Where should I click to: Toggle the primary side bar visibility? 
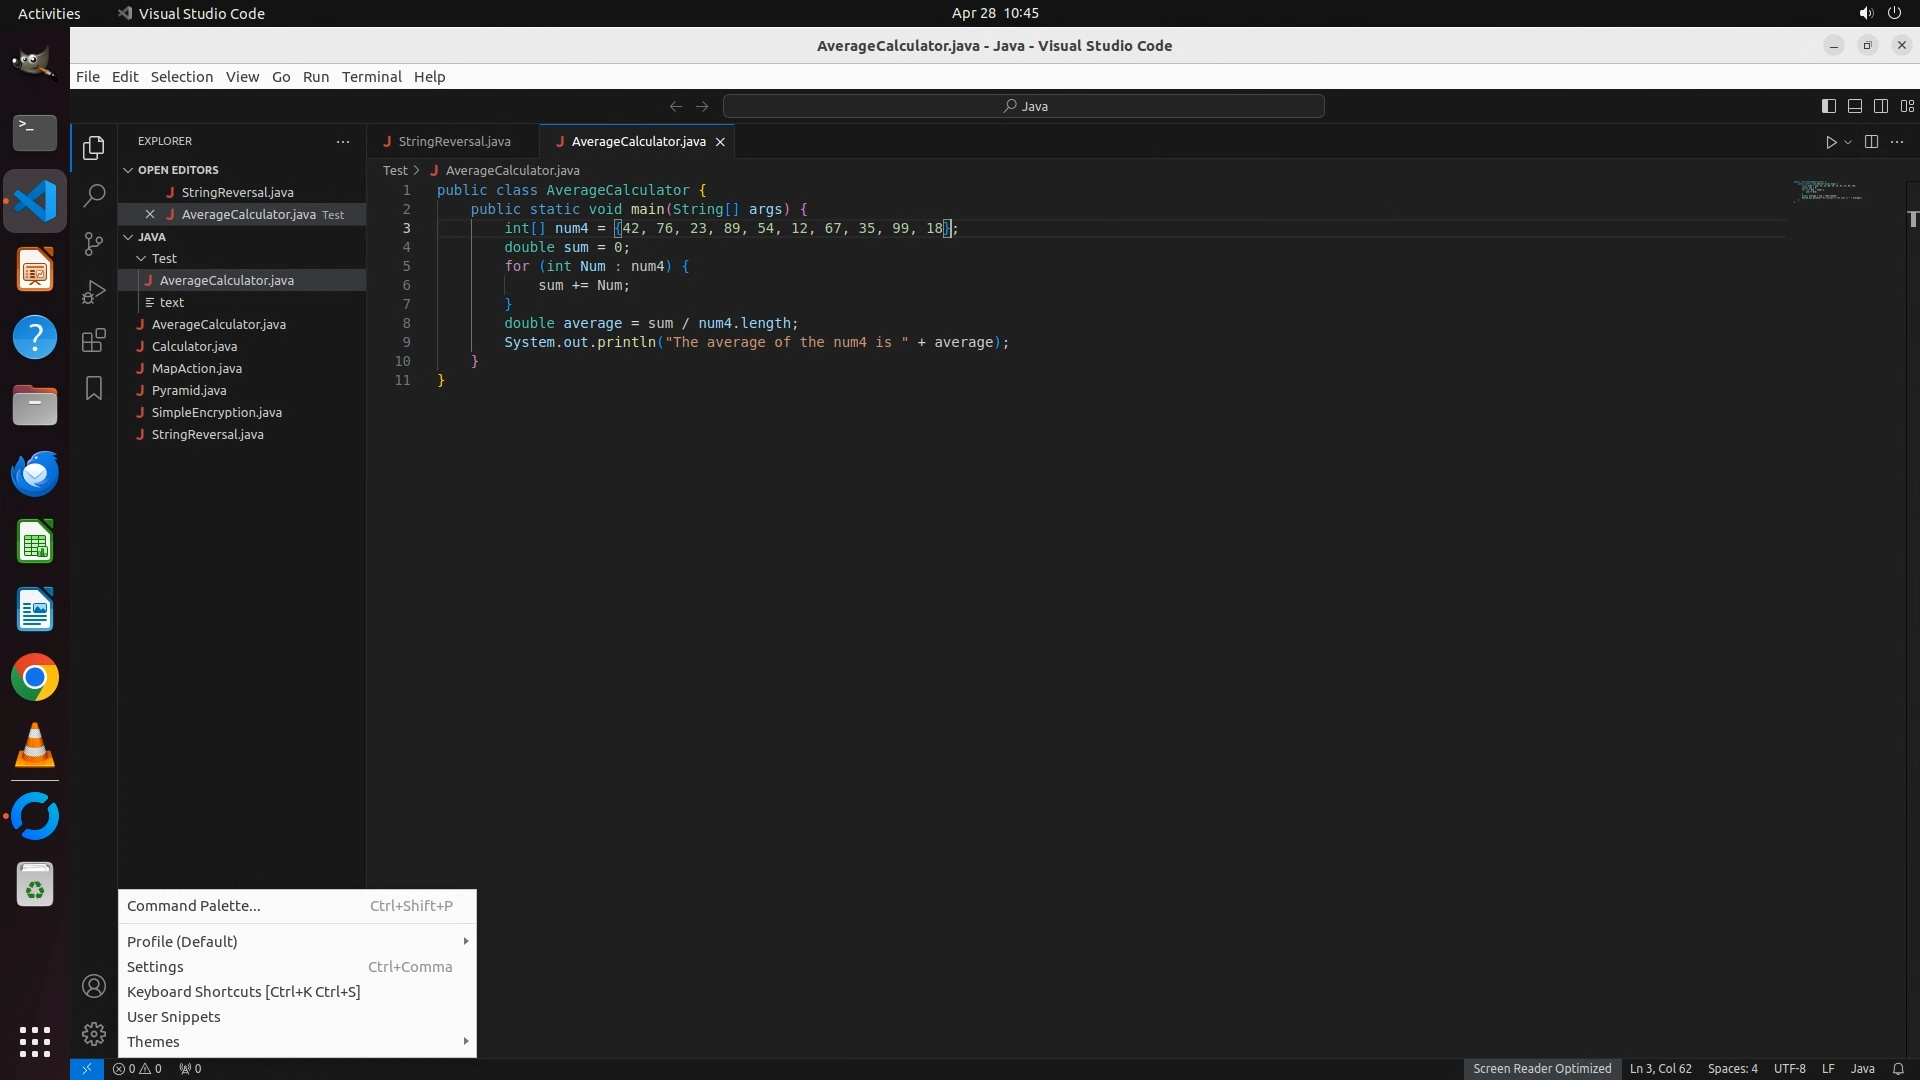click(1828, 106)
